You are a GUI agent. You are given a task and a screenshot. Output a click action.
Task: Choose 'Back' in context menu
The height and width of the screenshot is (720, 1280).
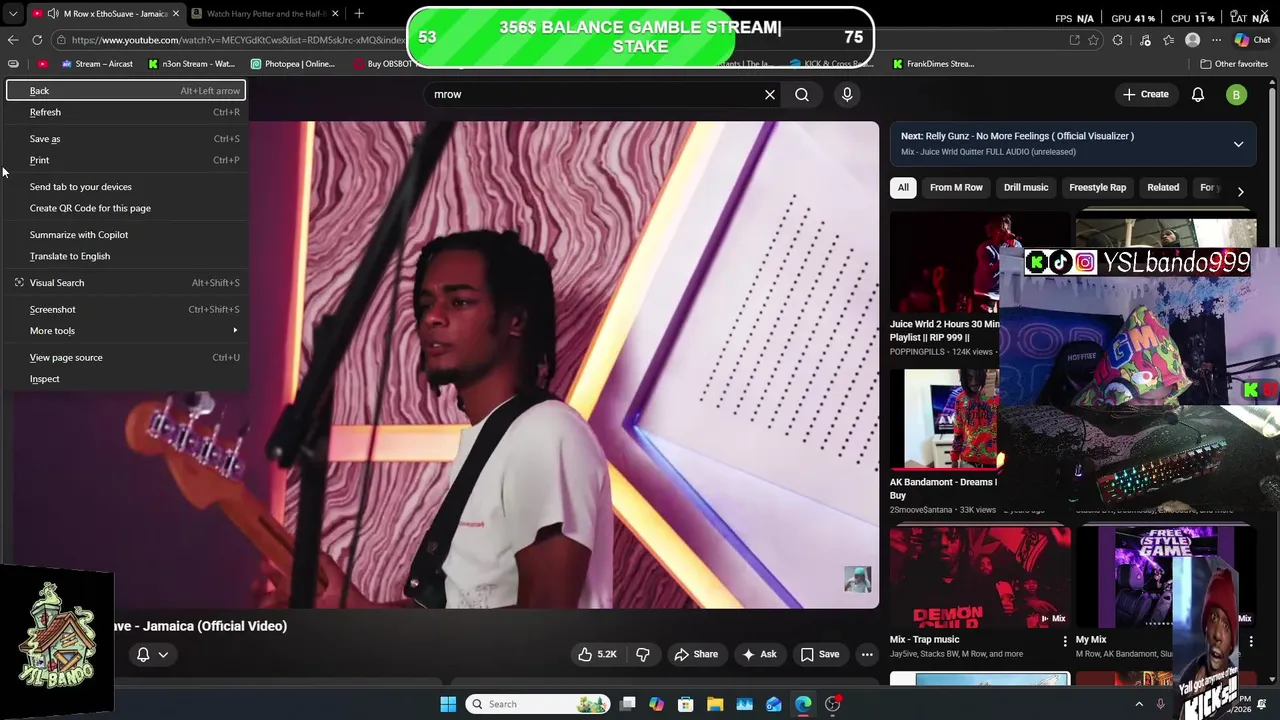pos(125,91)
